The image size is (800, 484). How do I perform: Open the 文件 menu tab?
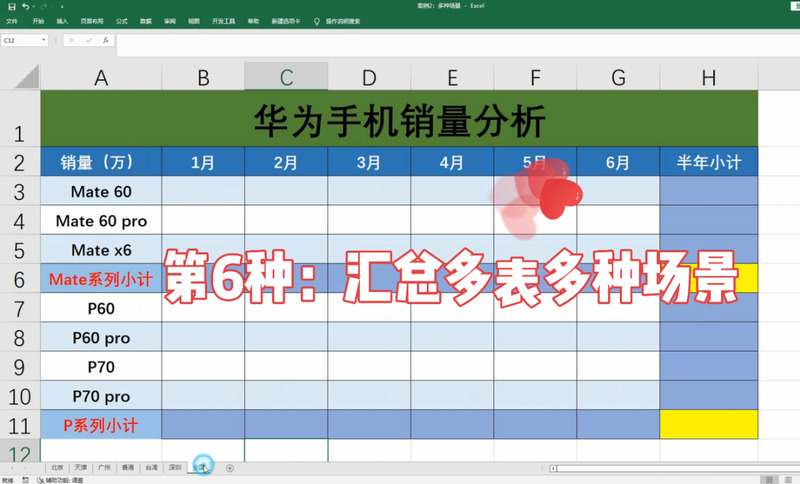tap(12, 21)
